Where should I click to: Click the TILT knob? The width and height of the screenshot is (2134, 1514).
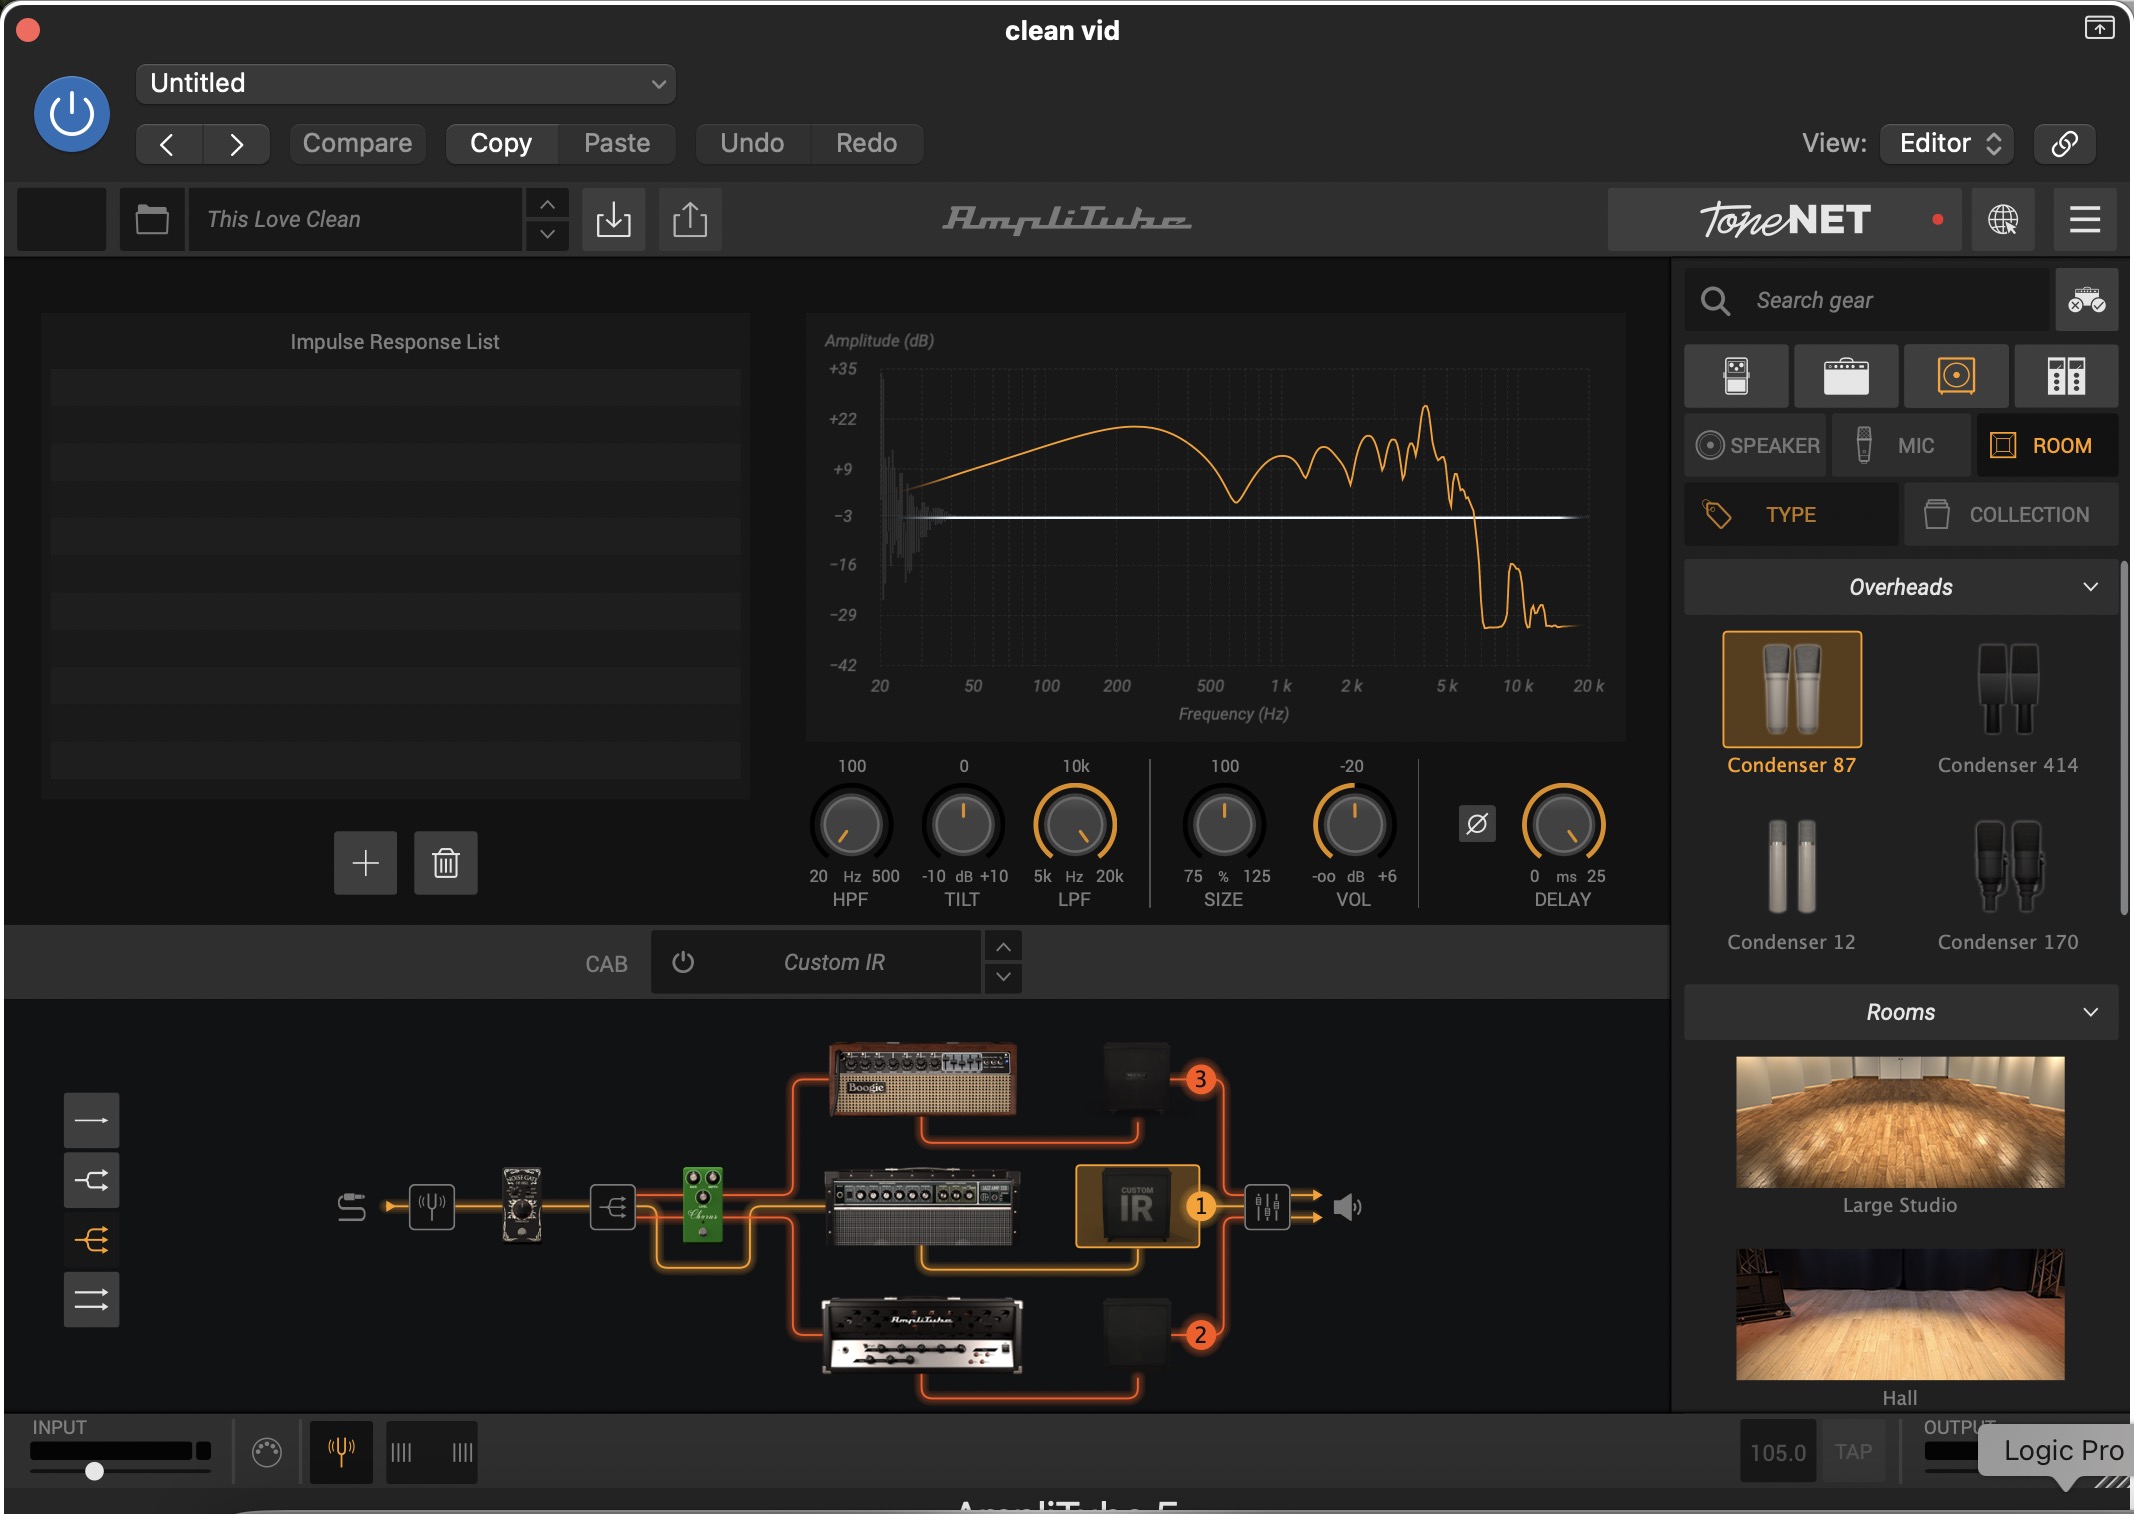pos(963,825)
